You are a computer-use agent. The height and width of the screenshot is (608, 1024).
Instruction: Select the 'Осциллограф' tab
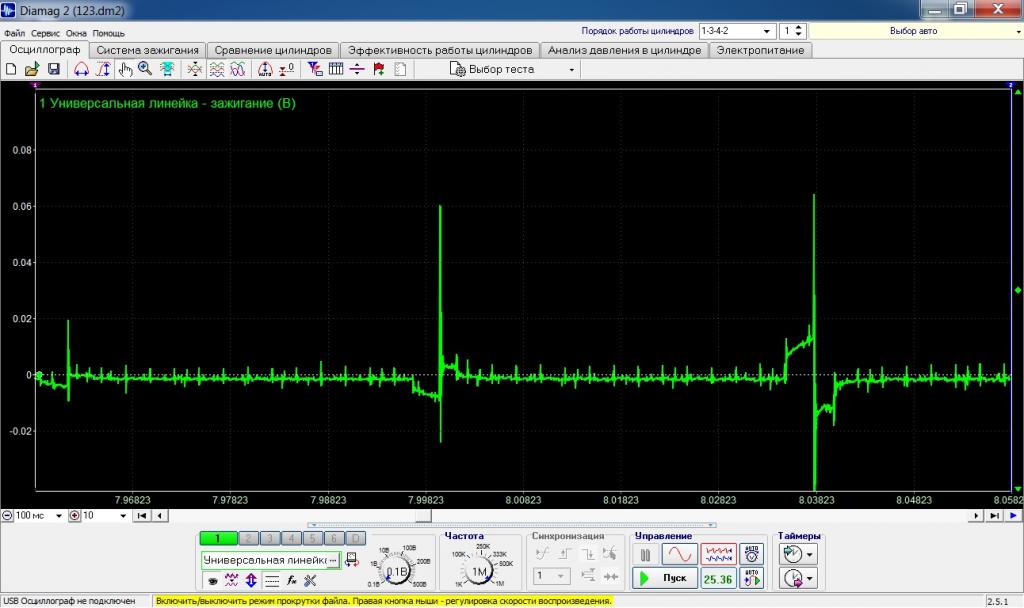(x=44, y=50)
